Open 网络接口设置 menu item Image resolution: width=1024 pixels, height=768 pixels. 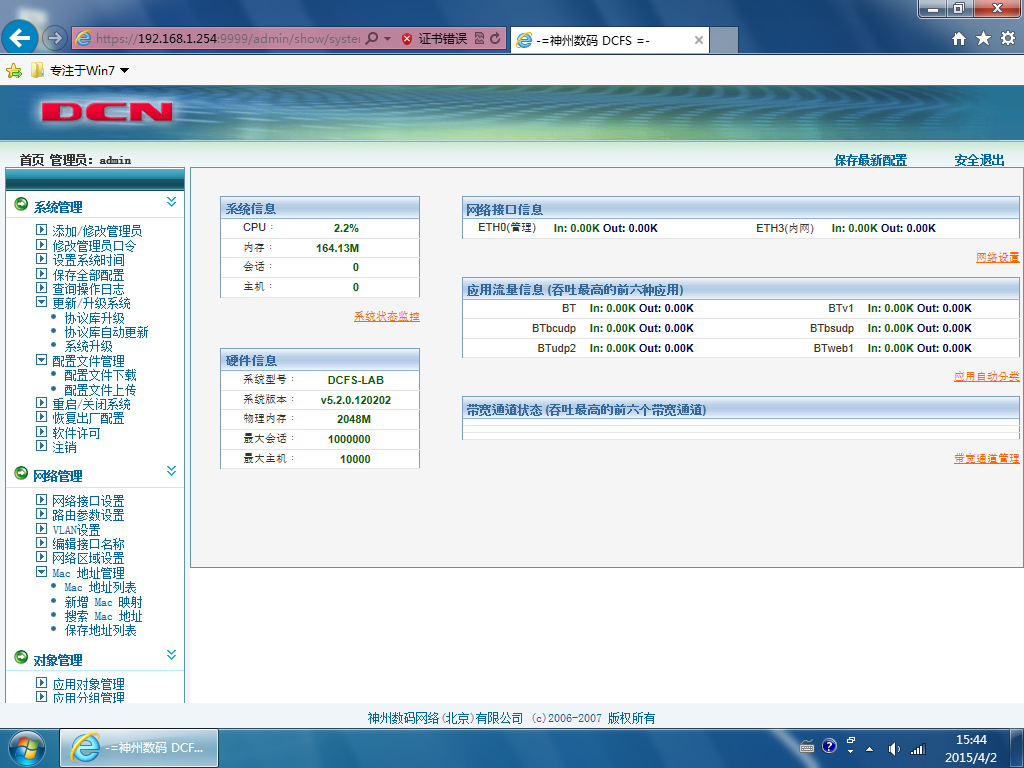[88, 501]
